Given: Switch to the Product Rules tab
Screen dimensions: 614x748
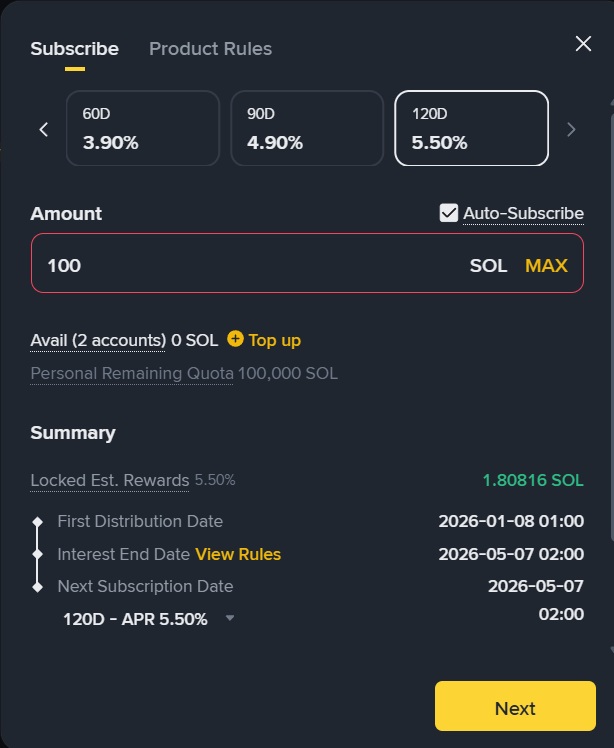Looking at the screenshot, I should click(x=210, y=48).
